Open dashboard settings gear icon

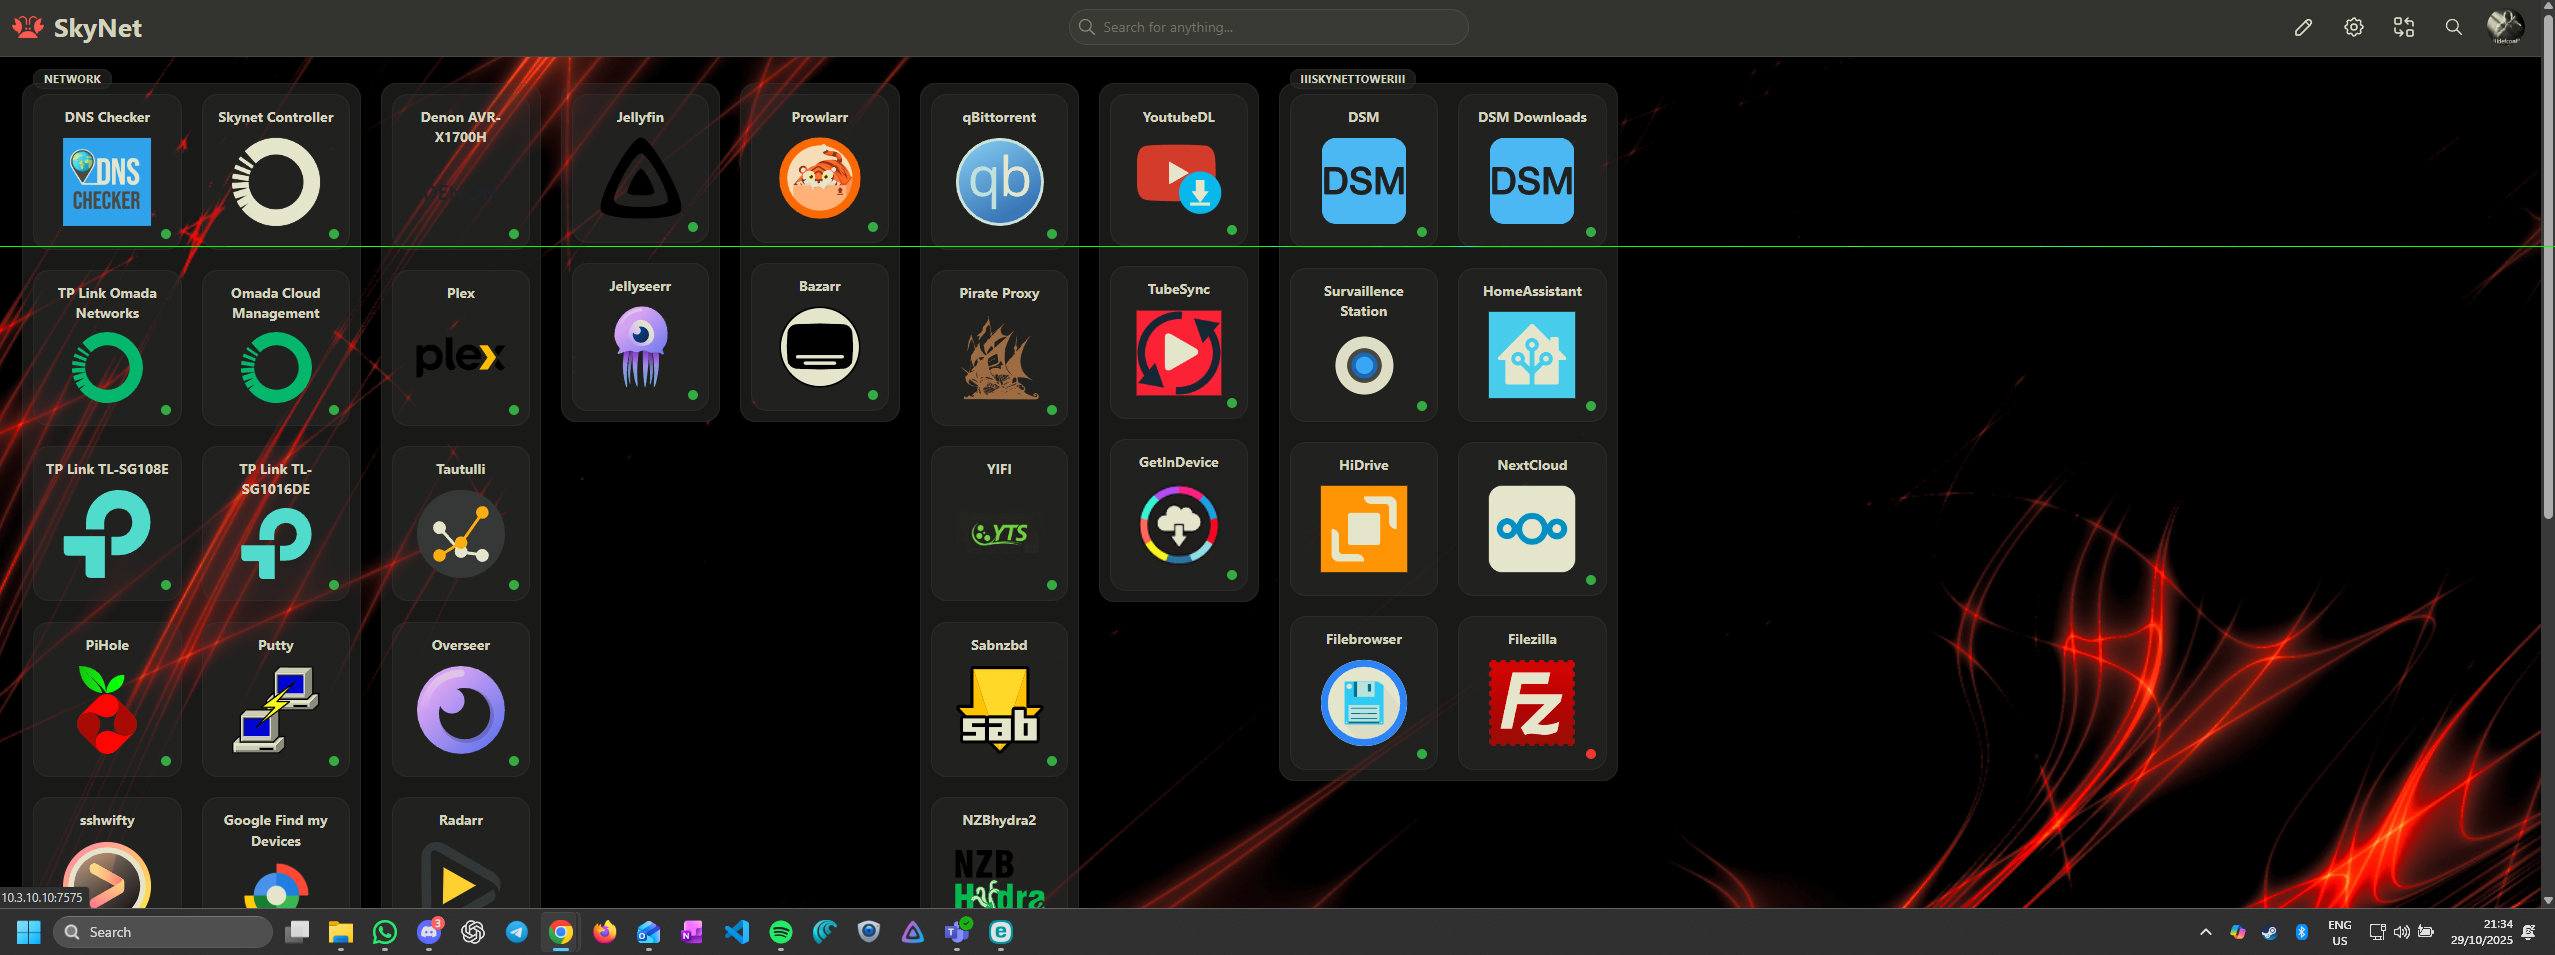pyautogui.click(x=2354, y=27)
